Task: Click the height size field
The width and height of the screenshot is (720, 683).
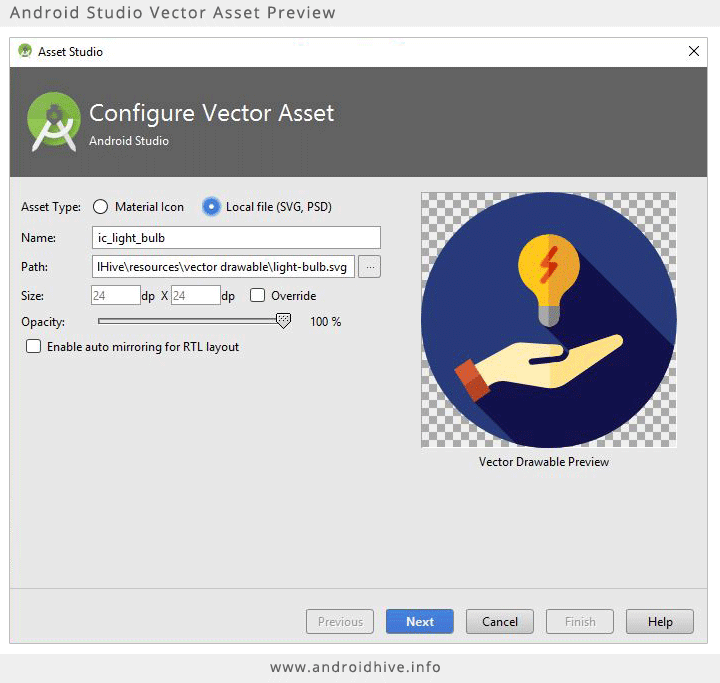Action: (x=196, y=295)
